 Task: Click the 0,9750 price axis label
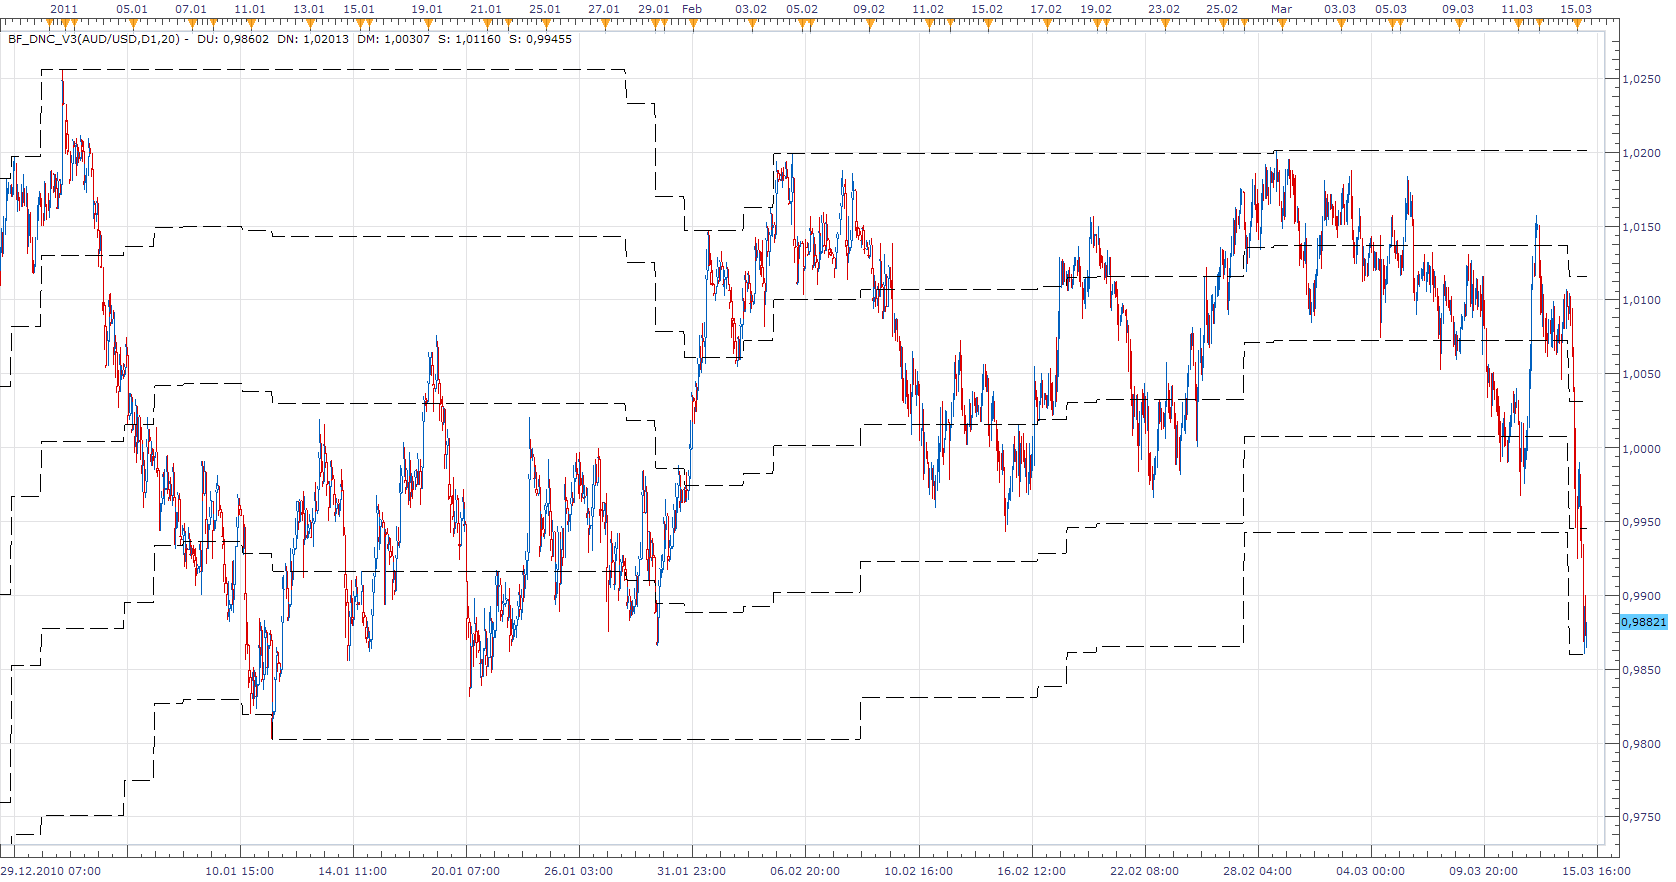[x=1642, y=817]
